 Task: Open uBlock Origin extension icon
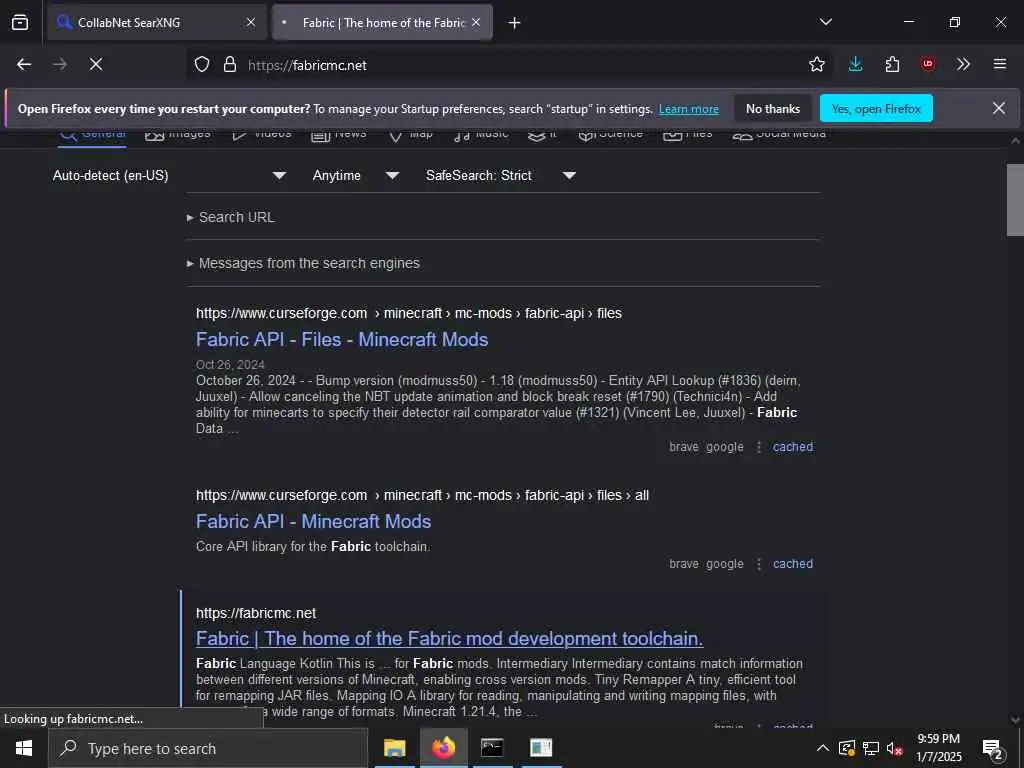click(928, 64)
